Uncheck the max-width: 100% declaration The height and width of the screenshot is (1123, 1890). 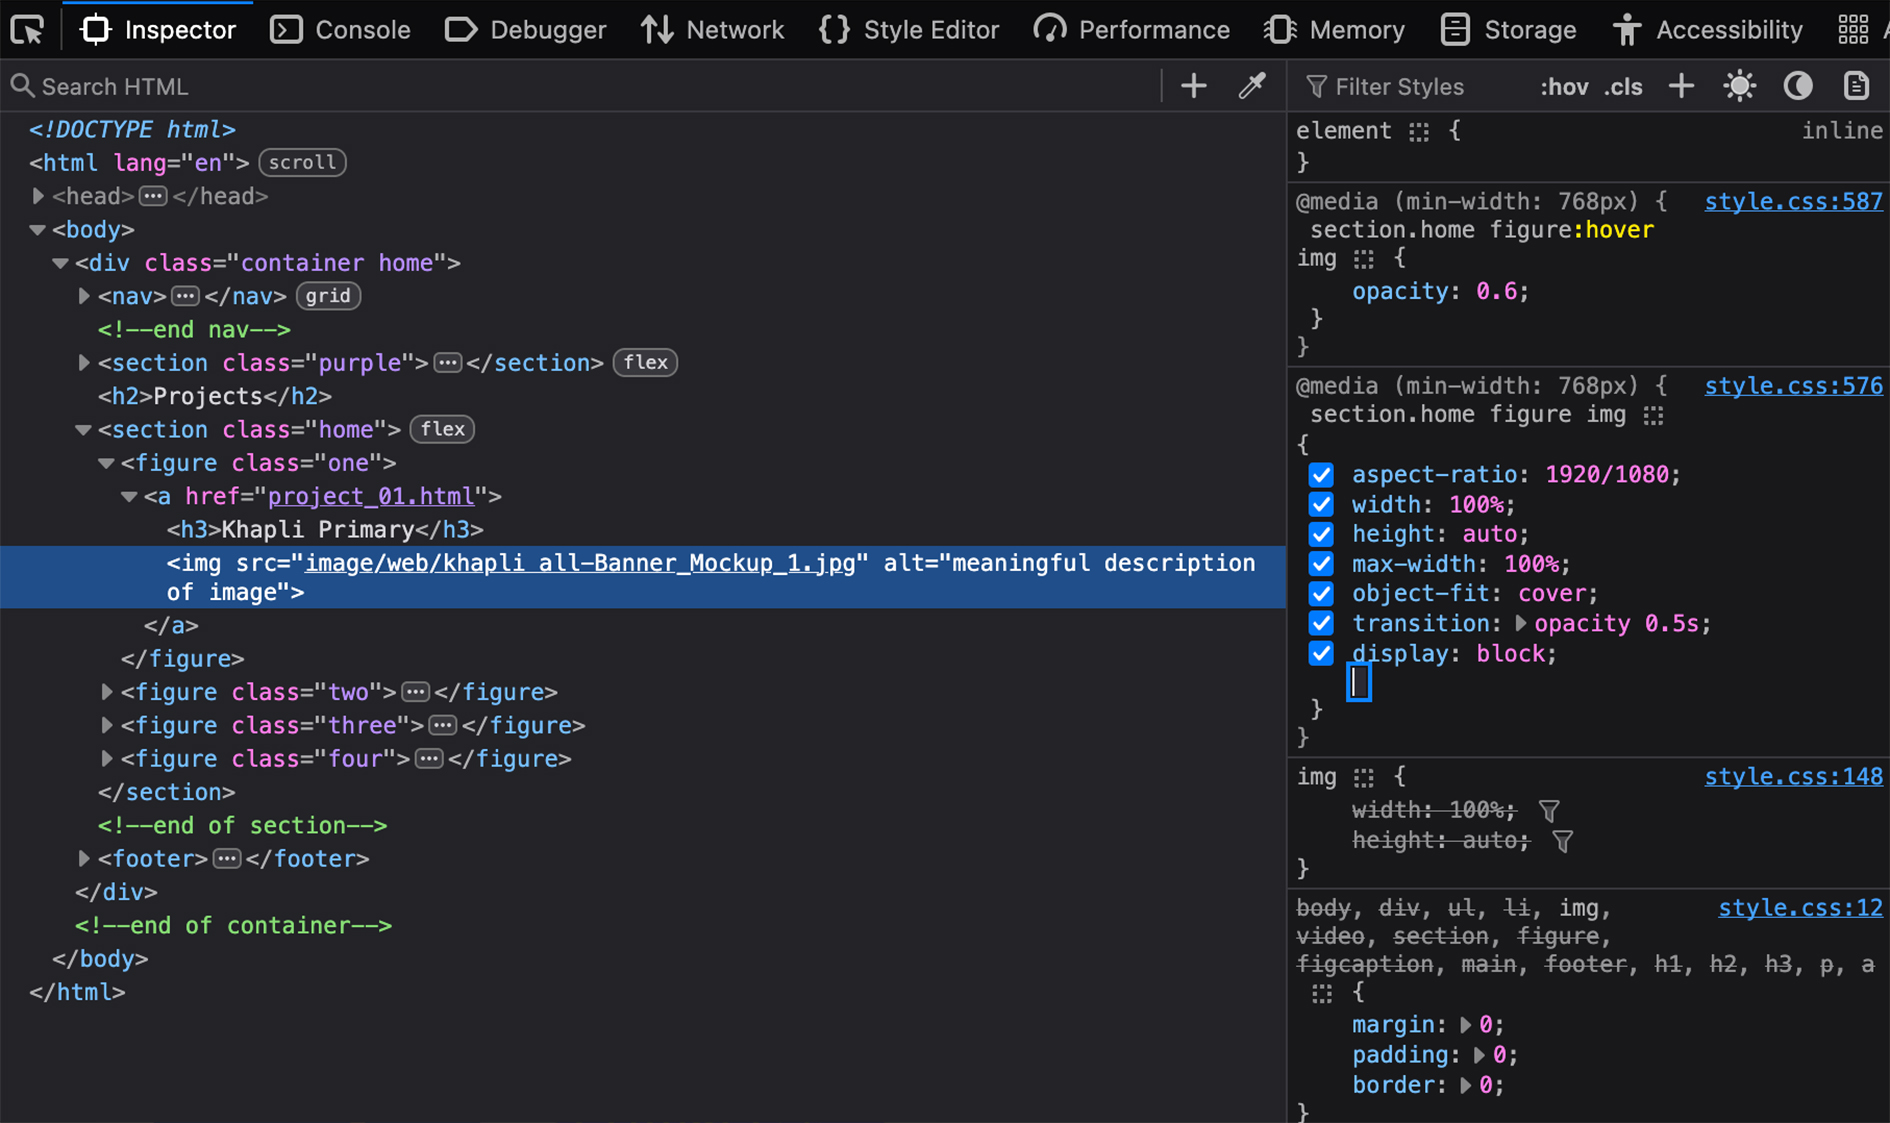1321,564
